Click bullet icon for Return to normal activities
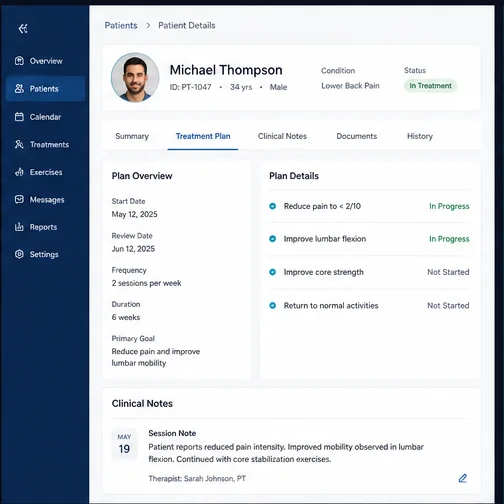The height and width of the screenshot is (504, 504). click(x=272, y=305)
